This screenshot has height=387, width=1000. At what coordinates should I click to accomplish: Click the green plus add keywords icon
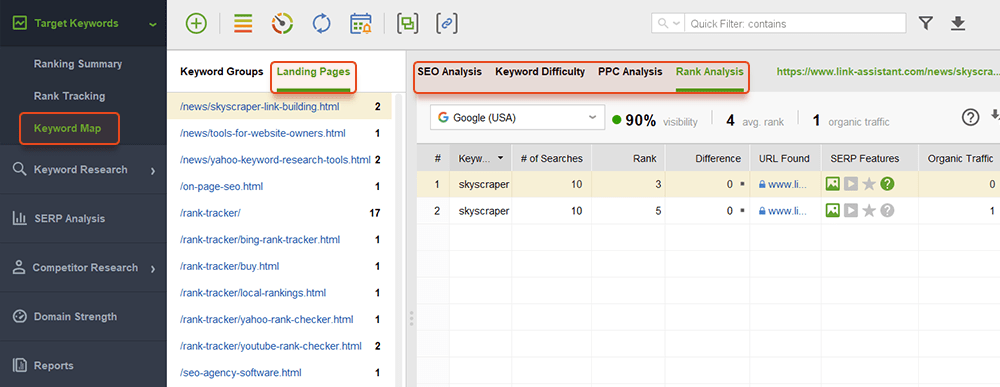click(196, 24)
